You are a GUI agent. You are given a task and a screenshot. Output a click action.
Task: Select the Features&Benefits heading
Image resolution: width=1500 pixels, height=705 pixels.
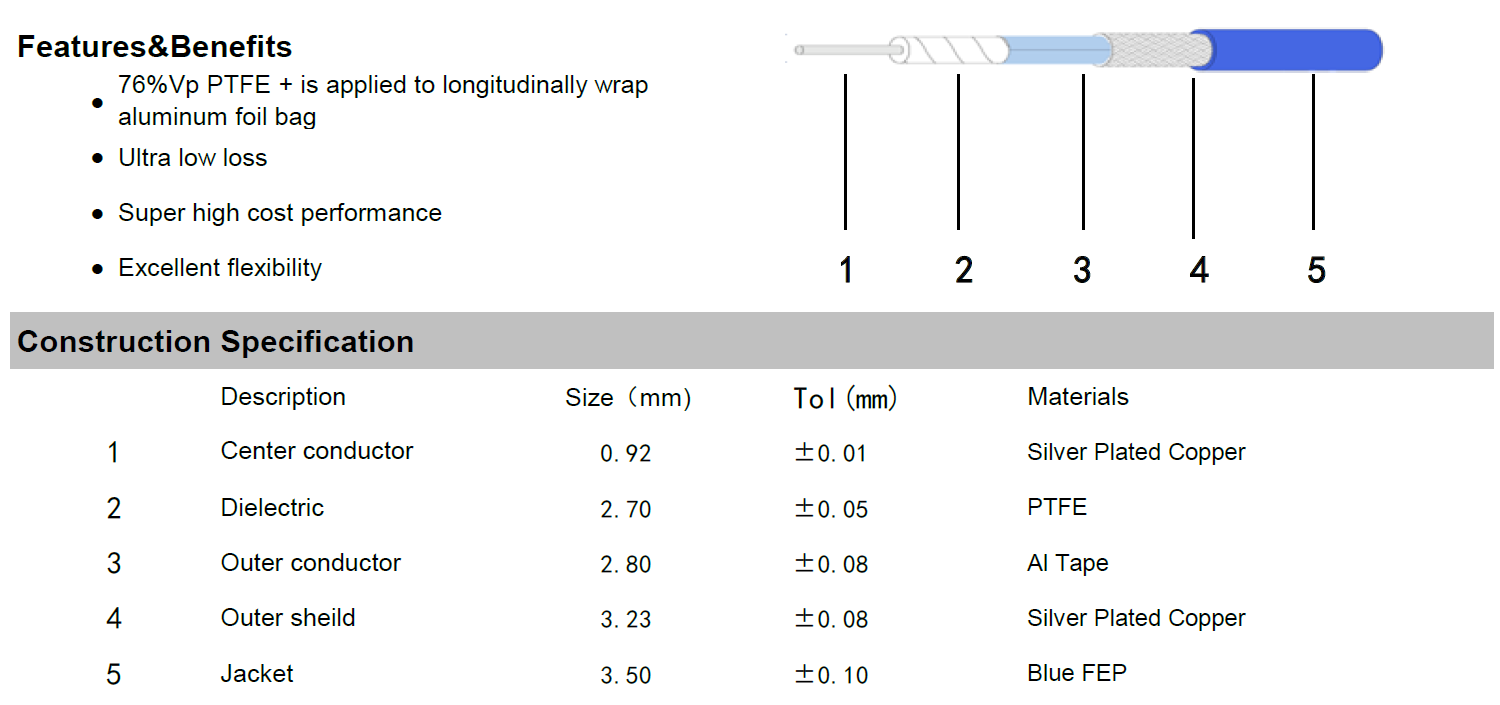[x=155, y=47]
